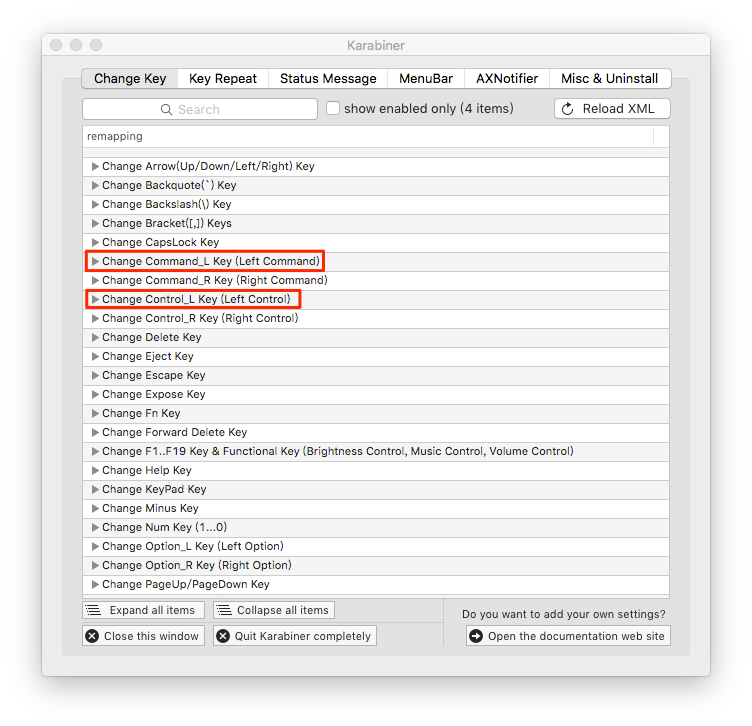Expand the Change Minus Key triangle
This screenshot has width=752, height=726.
(x=95, y=508)
